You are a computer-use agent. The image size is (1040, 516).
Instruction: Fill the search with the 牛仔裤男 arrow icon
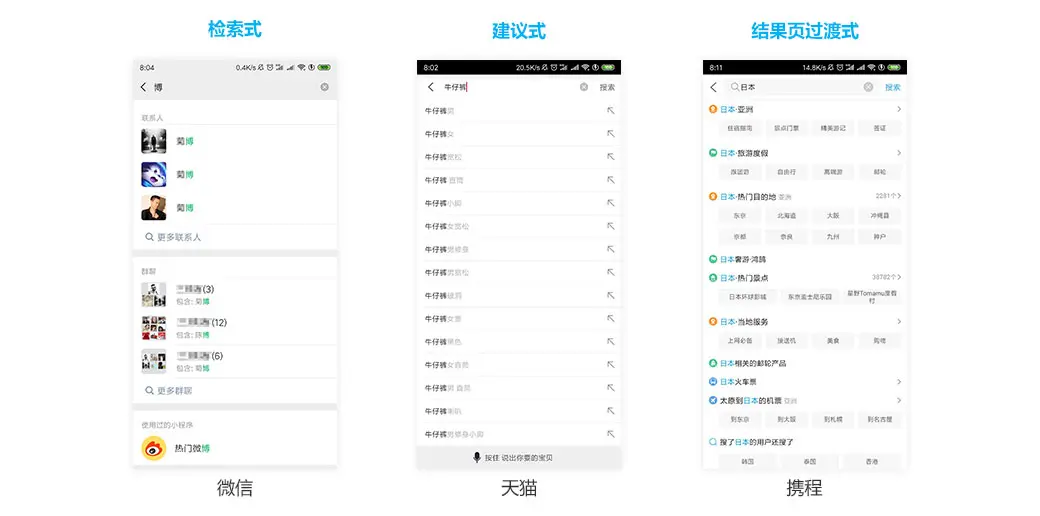click(611, 111)
